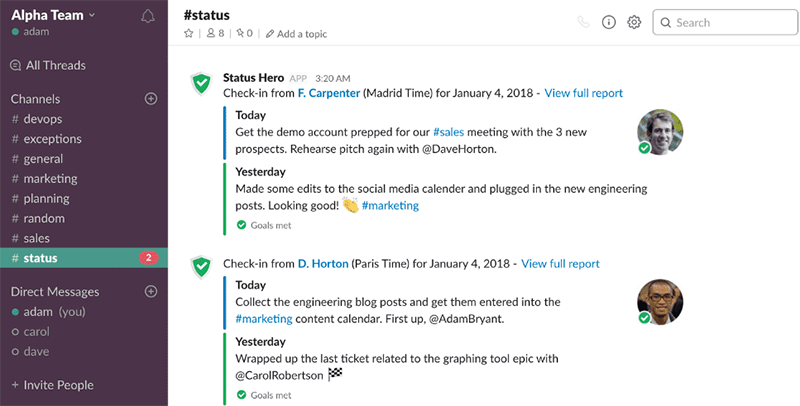Click the Direct Messages section header

[55, 292]
